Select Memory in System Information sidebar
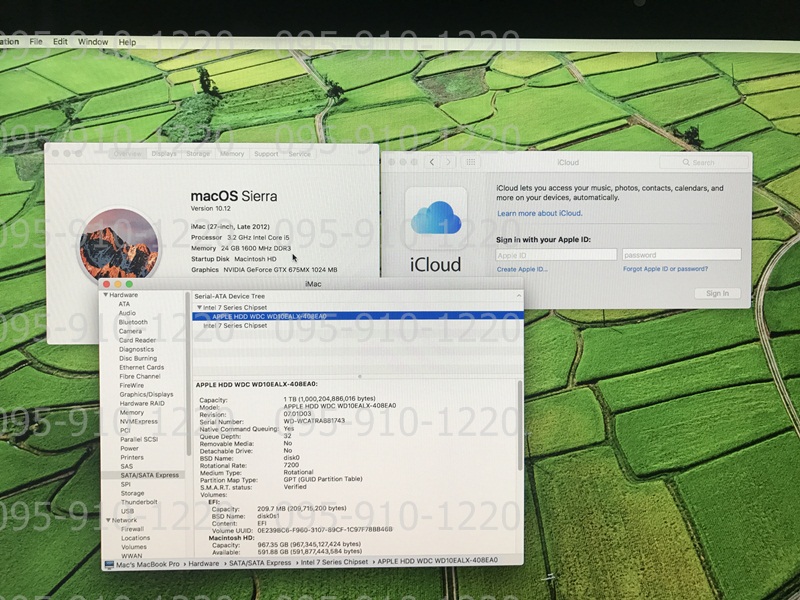This screenshot has height=600, width=800. coord(132,412)
